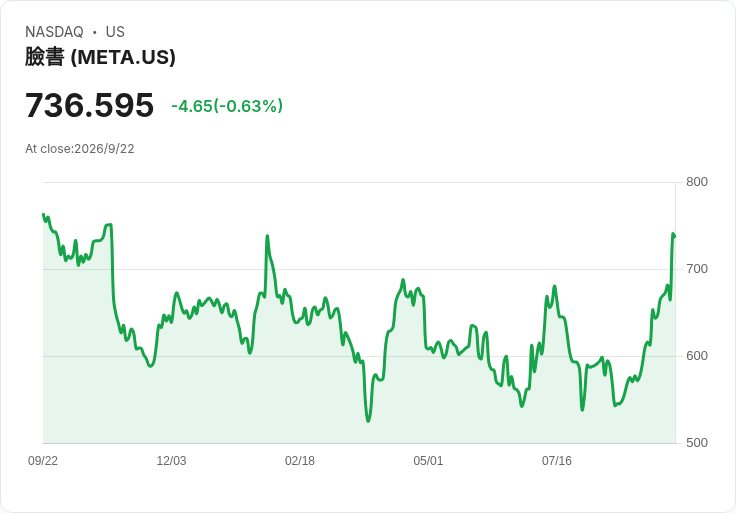Click the 09/22 x-axis date label
Viewport: 736px width, 513px height.
tap(43, 461)
